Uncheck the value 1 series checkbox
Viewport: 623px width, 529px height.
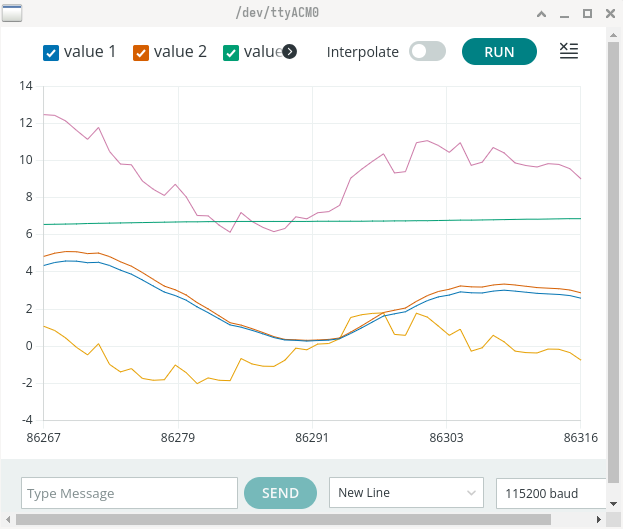coord(52,52)
